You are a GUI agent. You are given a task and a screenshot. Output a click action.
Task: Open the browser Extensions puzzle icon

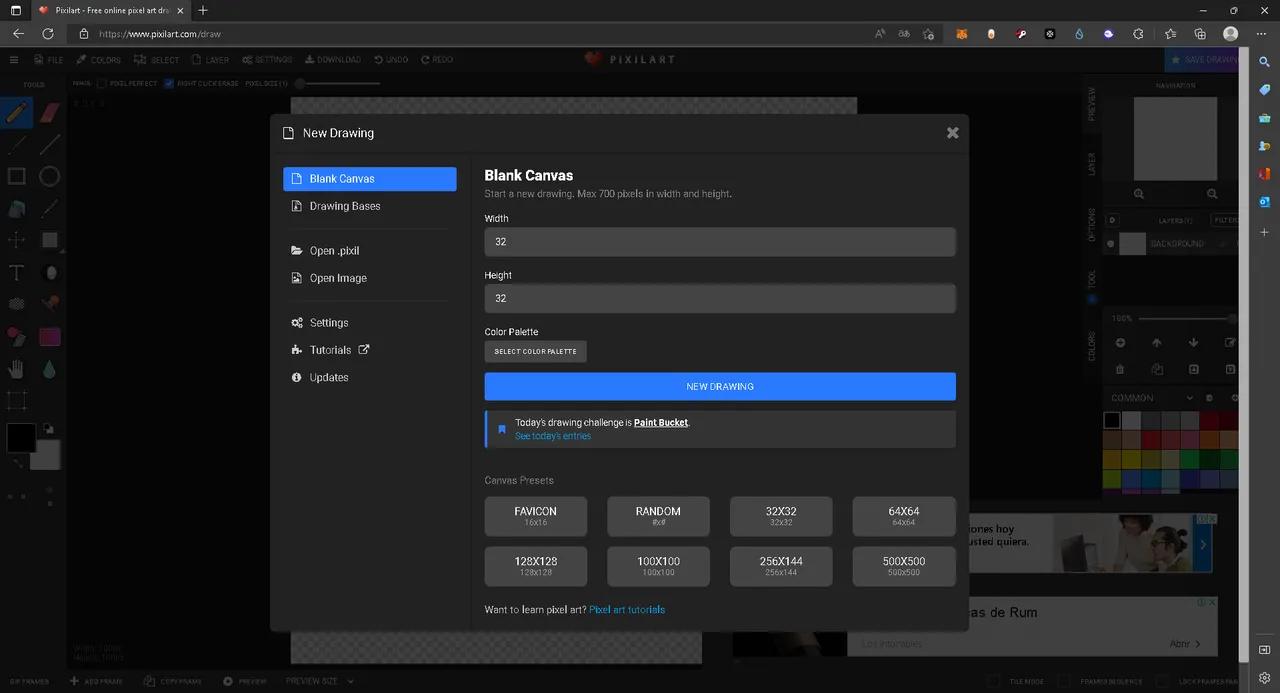[1138, 34]
